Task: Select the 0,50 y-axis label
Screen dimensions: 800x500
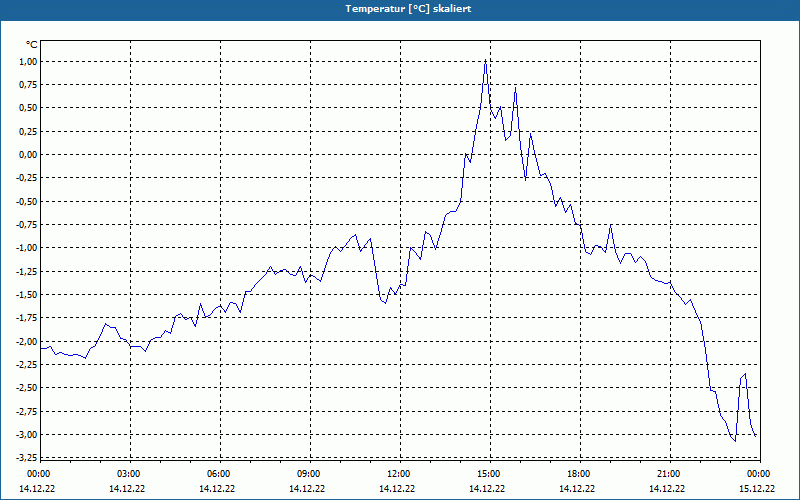Action: coord(29,108)
